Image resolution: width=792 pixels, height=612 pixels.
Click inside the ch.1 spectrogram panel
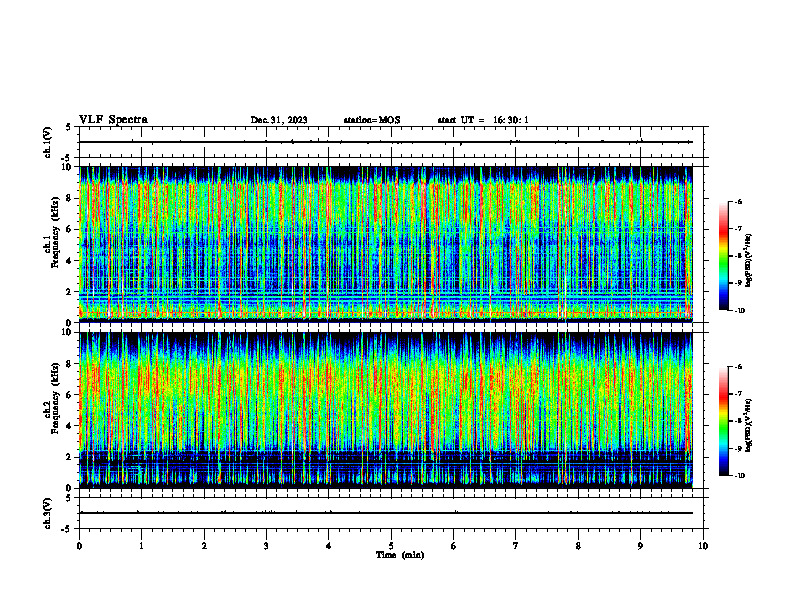[x=386, y=244]
